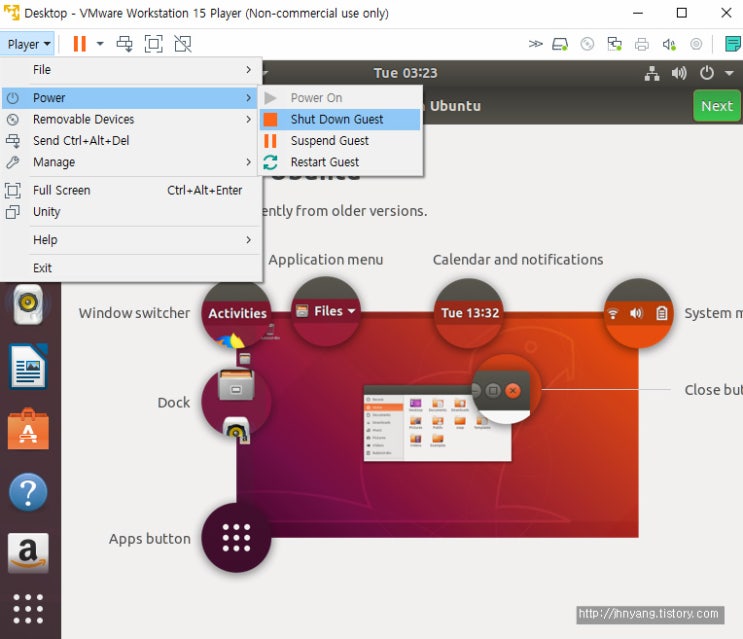Open the green message log note icon

(x=733, y=44)
